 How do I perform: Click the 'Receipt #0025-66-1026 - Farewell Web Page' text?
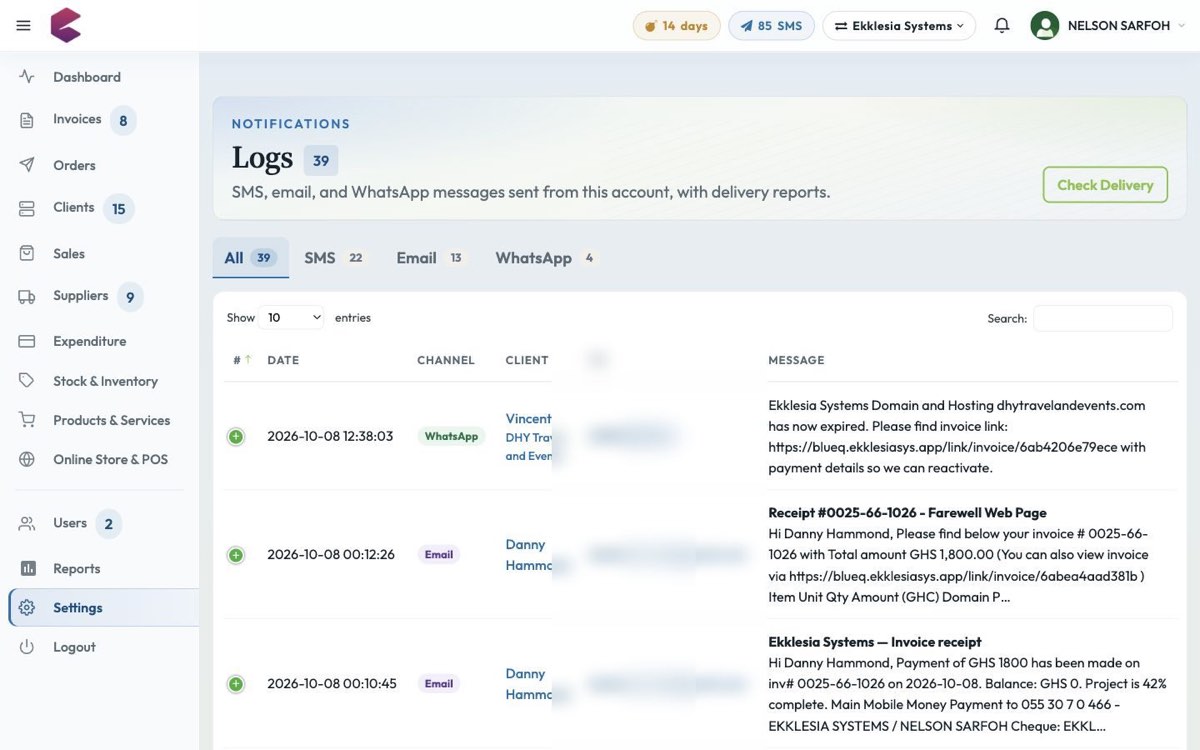click(x=907, y=513)
